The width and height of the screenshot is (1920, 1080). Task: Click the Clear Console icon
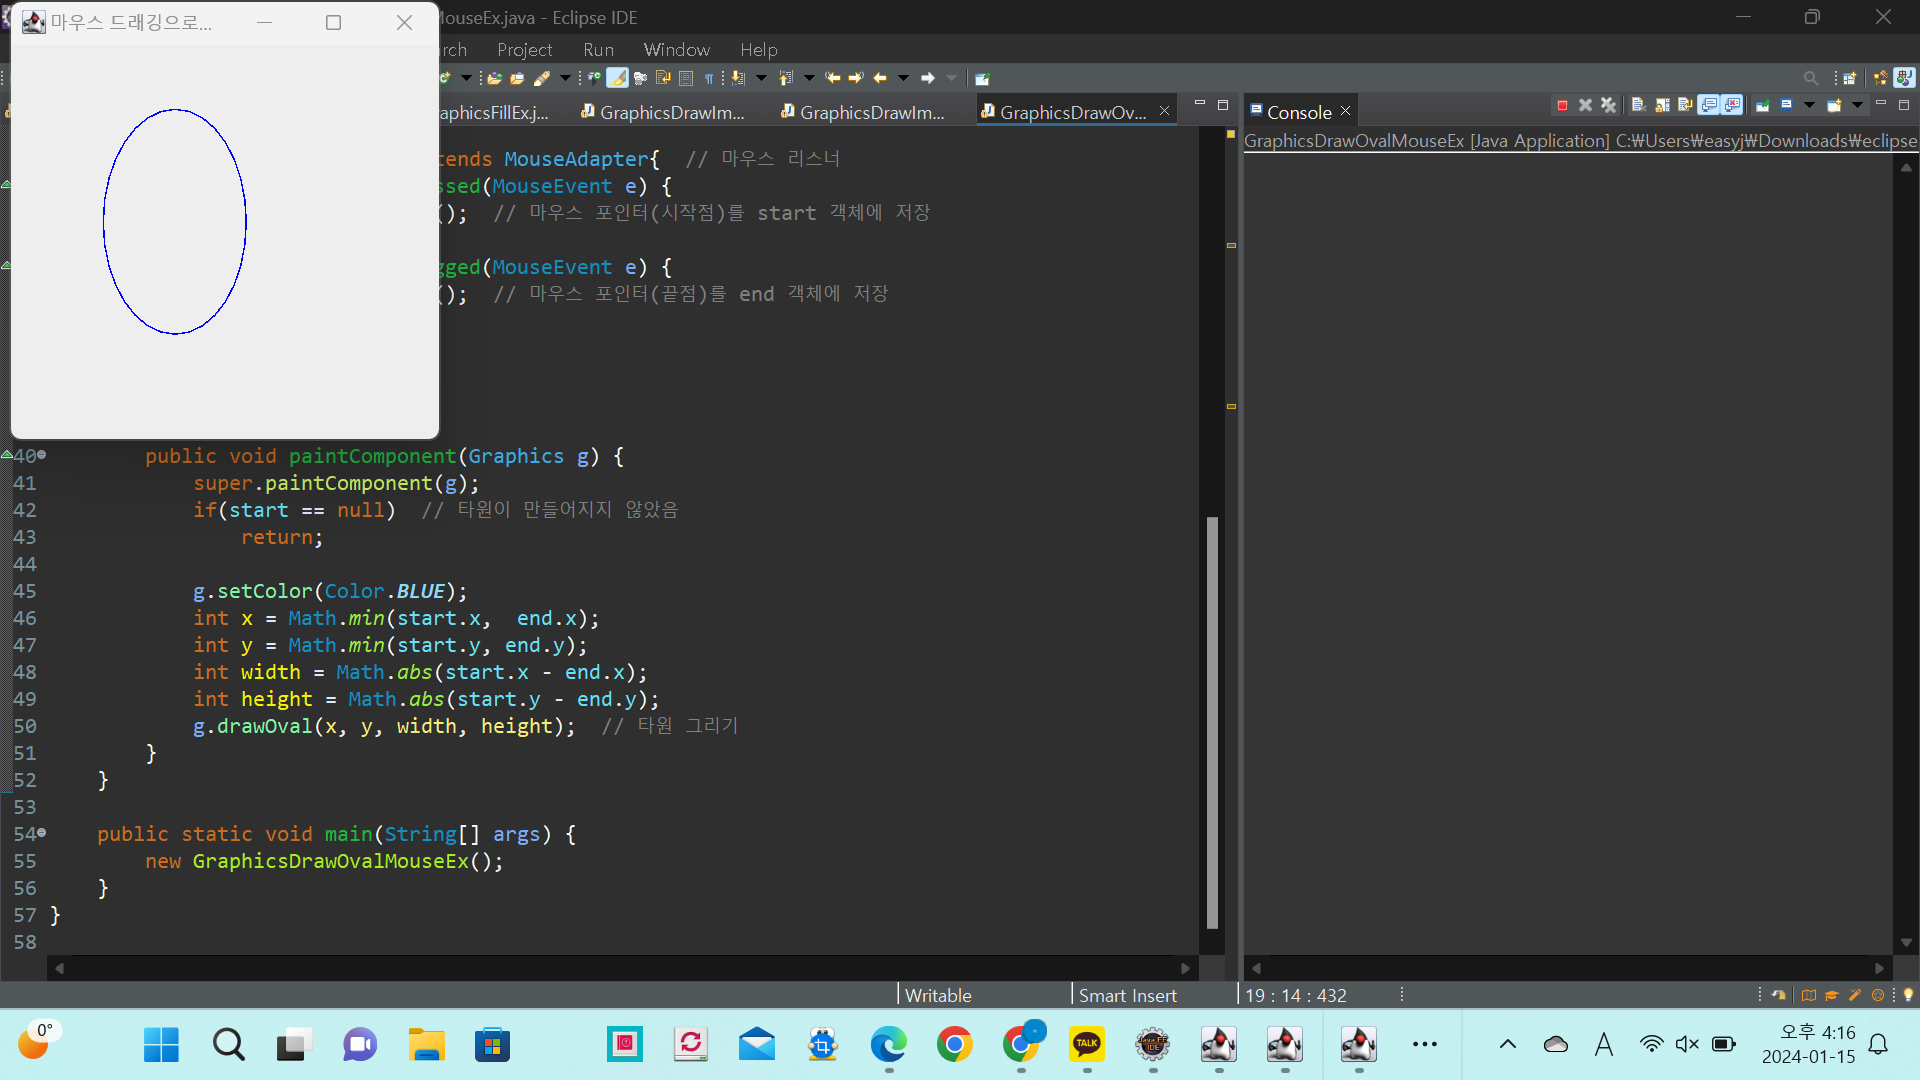click(x=1637, y=105)
